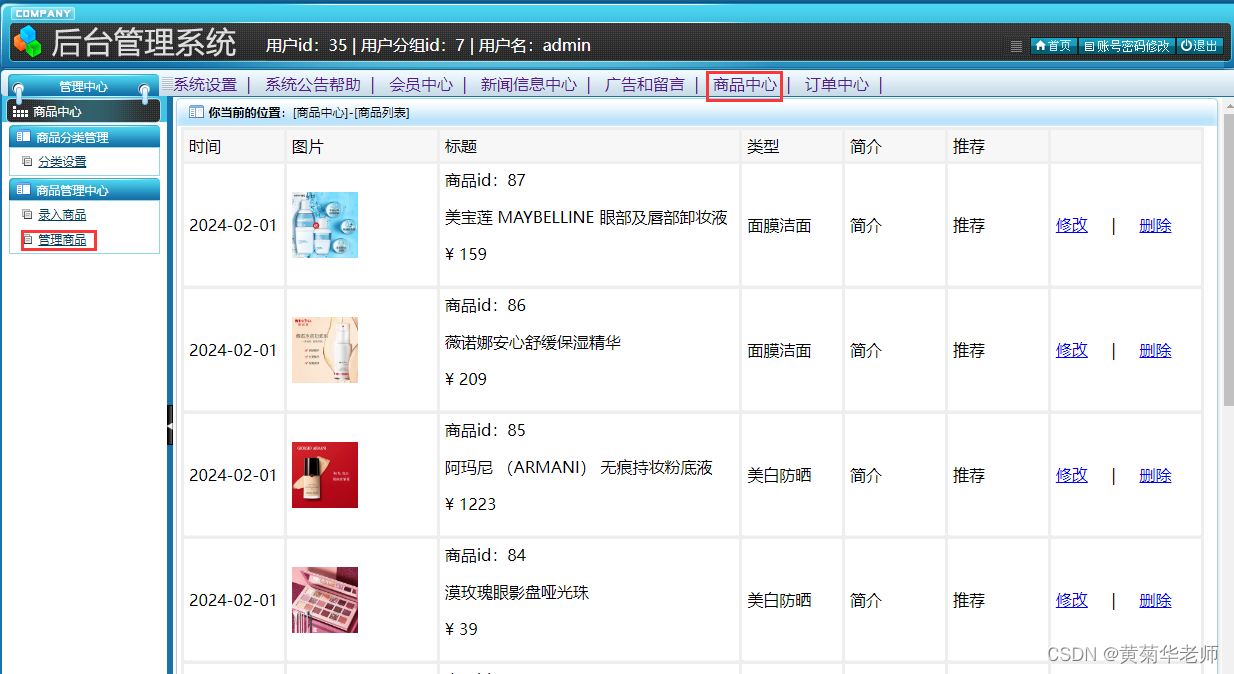Click the title 漠玫瑰眼影盘哑光珠
Image resolution: width=1234 pixels, height=674 pixels.
coord(517,592)
